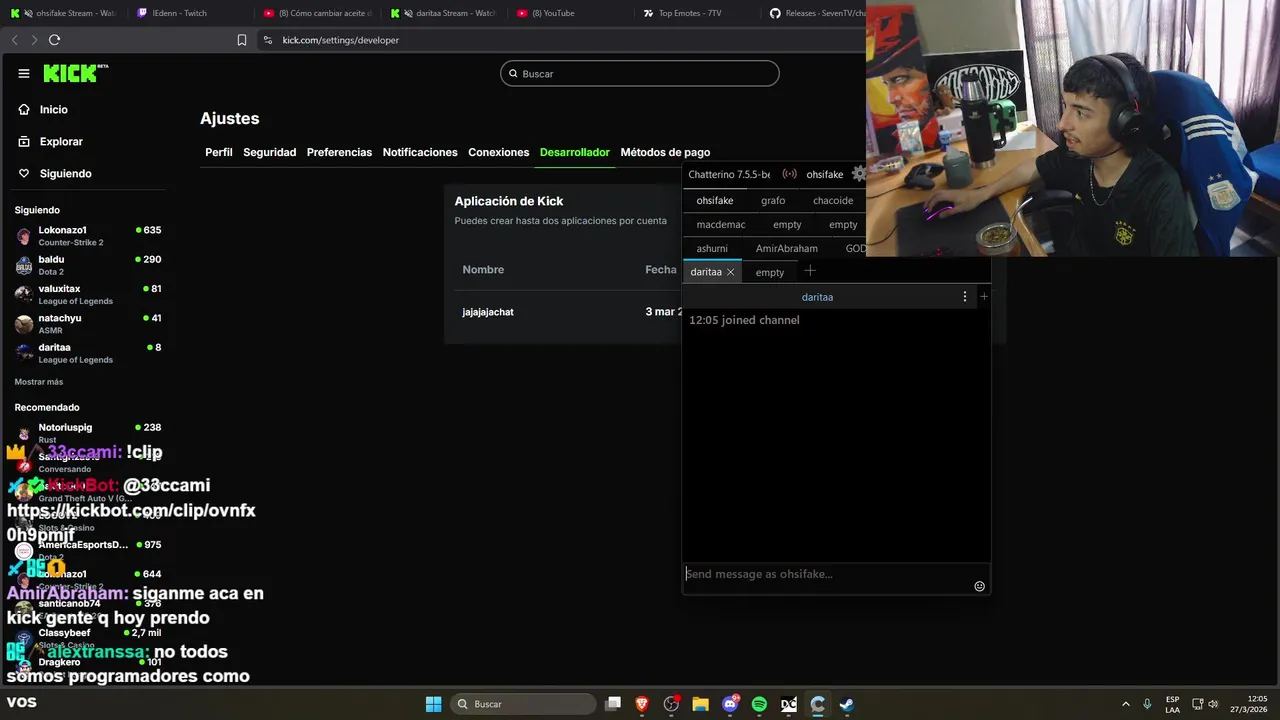The height and width of the screenshot is (720, 1280).
Task: Switch to the macdemac Chatterino tab
Action: [x=721, y=224]
